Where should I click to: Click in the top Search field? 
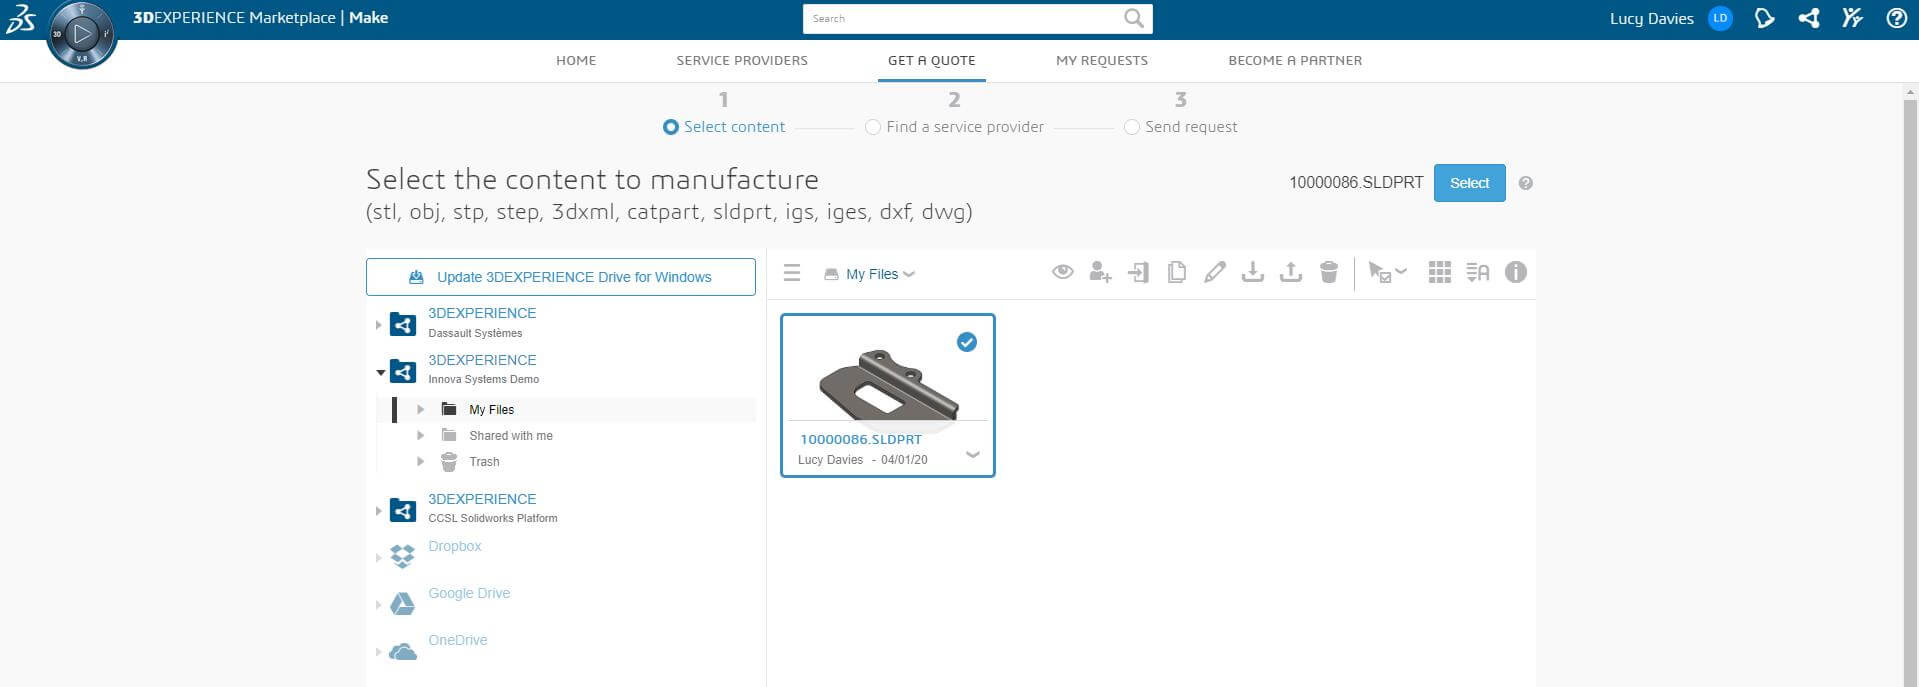(965, 18)
